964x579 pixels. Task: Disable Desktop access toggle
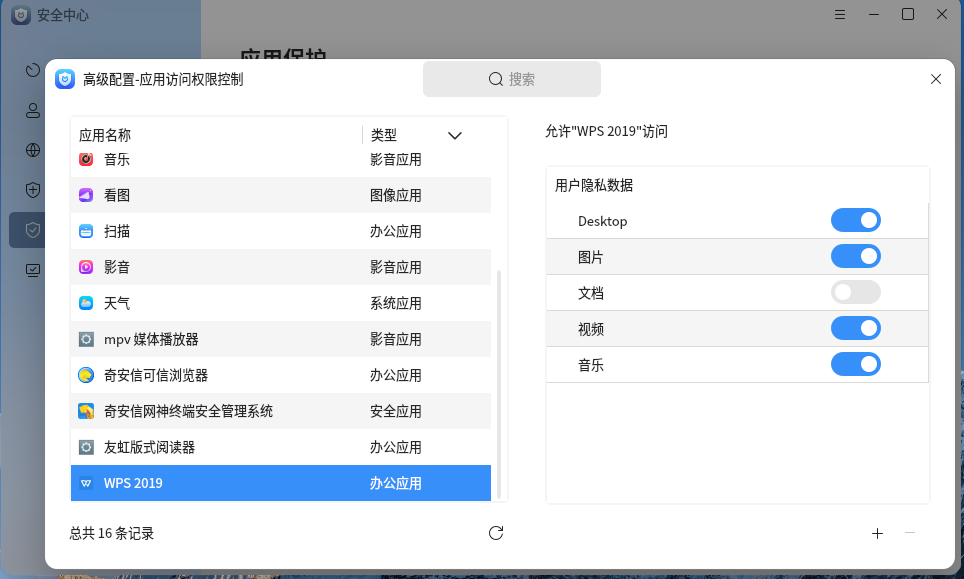click(856, 220)
